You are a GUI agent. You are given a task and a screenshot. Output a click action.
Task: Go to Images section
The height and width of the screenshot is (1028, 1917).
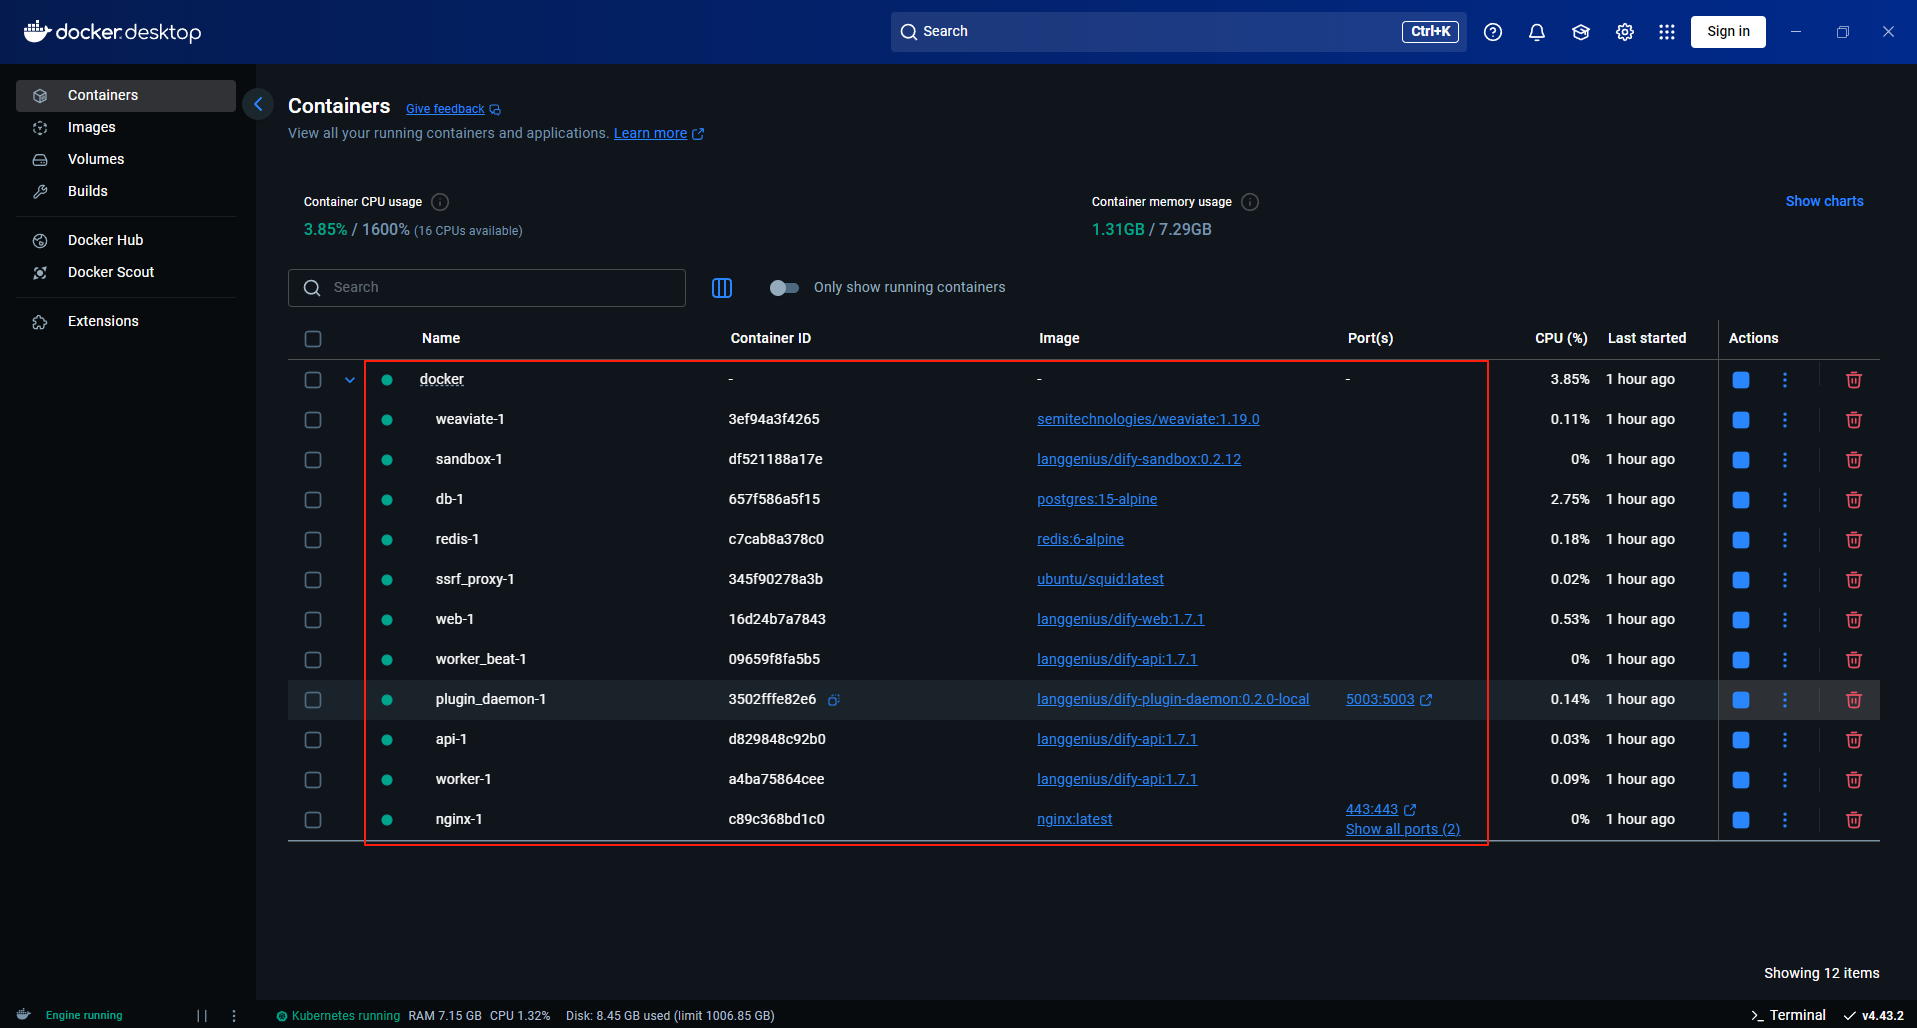[x=126, y=127]
